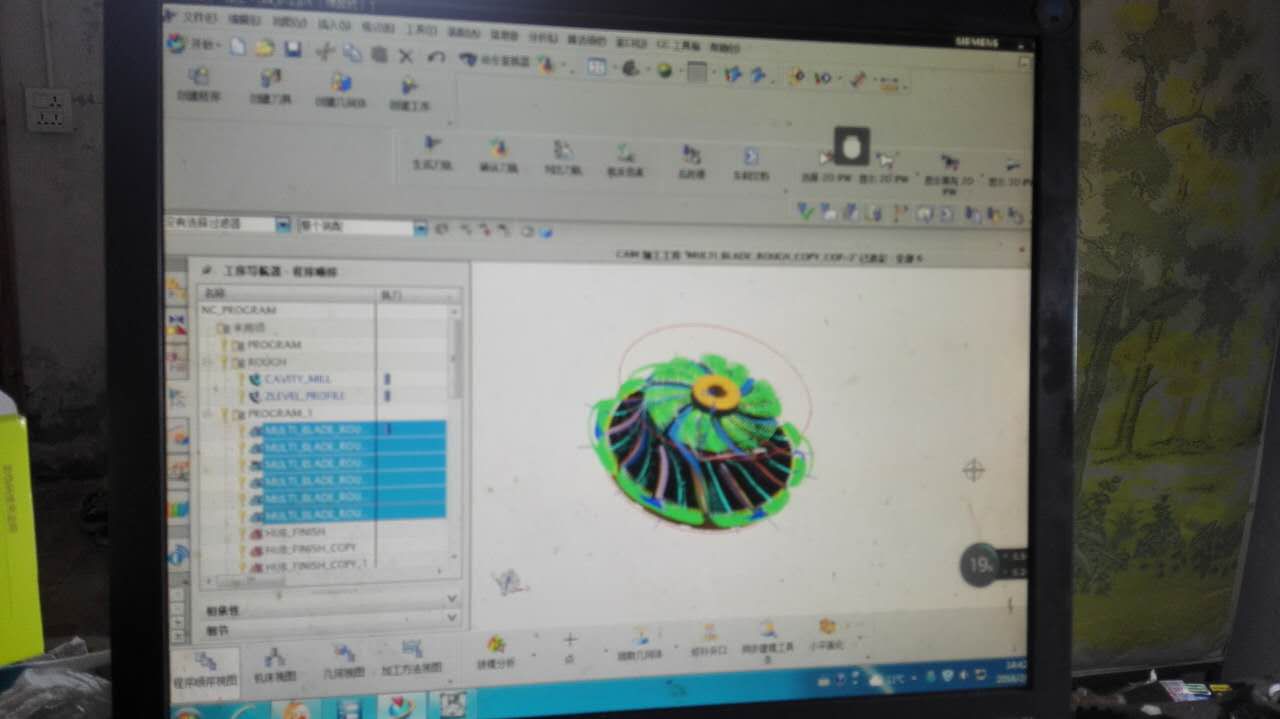The image size is (1280, 719).
Task: Click 机床仿真 (Machine Simulation)
Action: click(625, 161)
